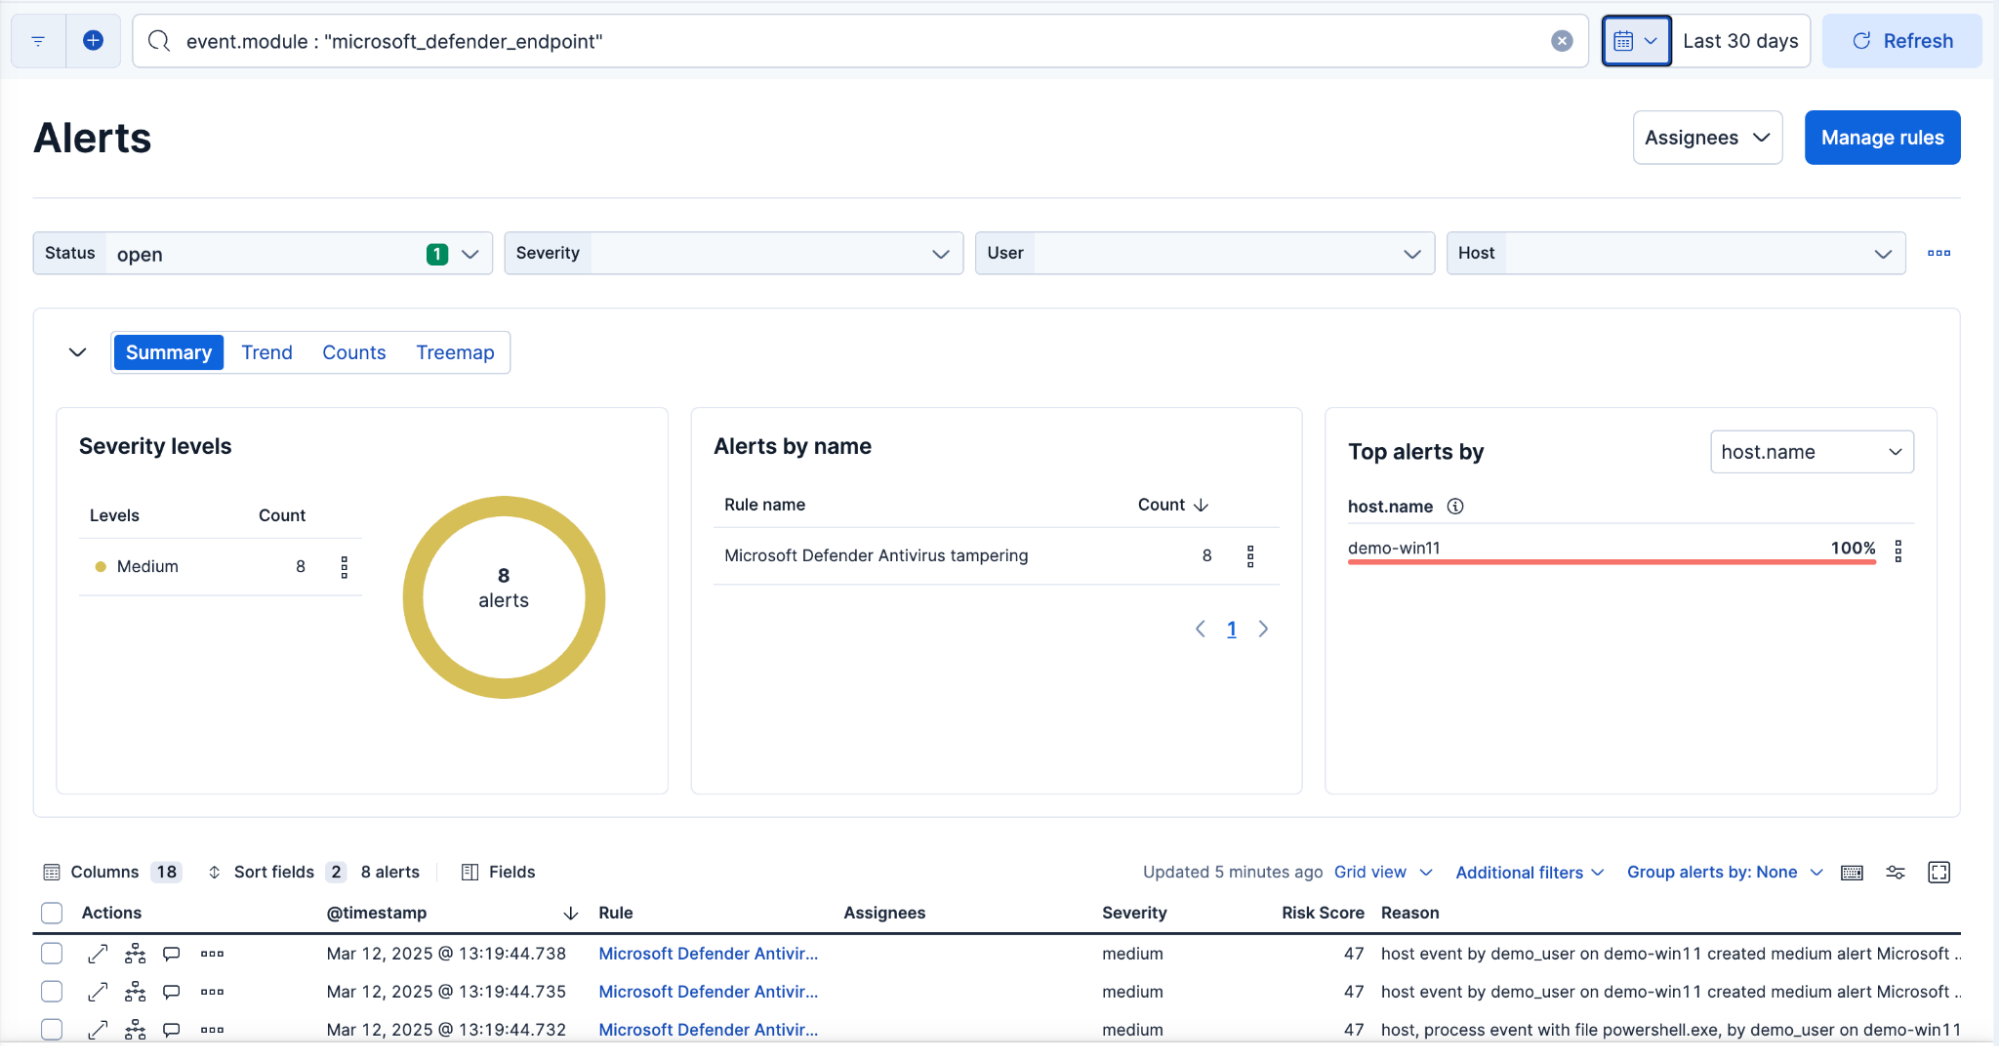
Task: Open Additional filters menu
Action: (1529, 873)
